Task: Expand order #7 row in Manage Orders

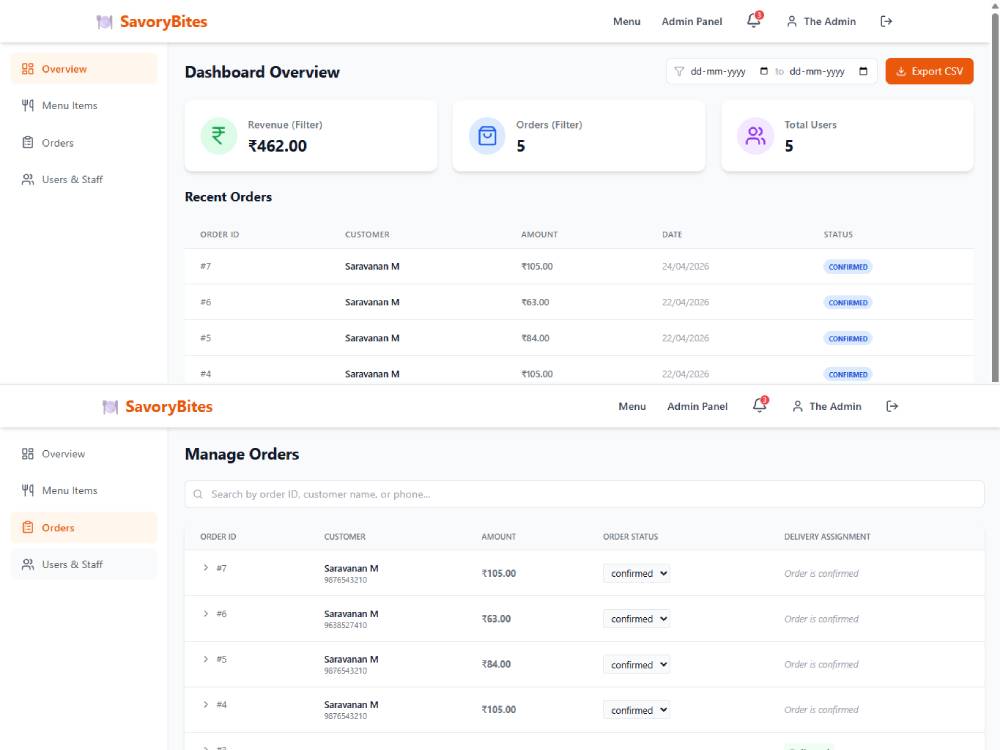Action: (205, 568)
